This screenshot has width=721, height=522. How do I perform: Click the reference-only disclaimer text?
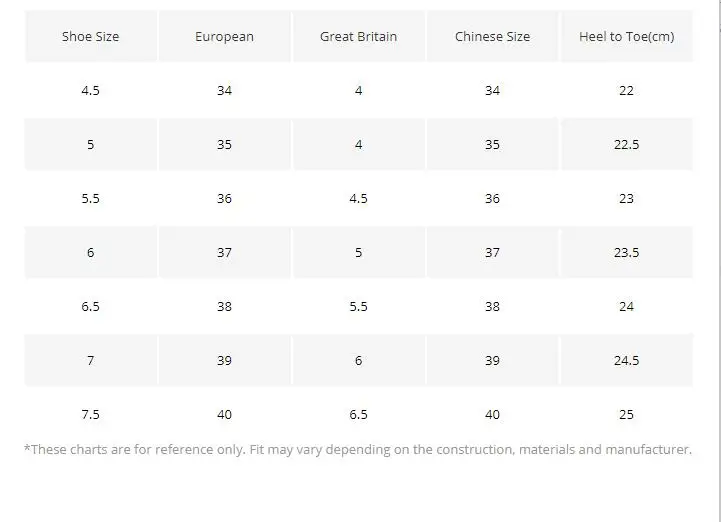tap(358, 449)
